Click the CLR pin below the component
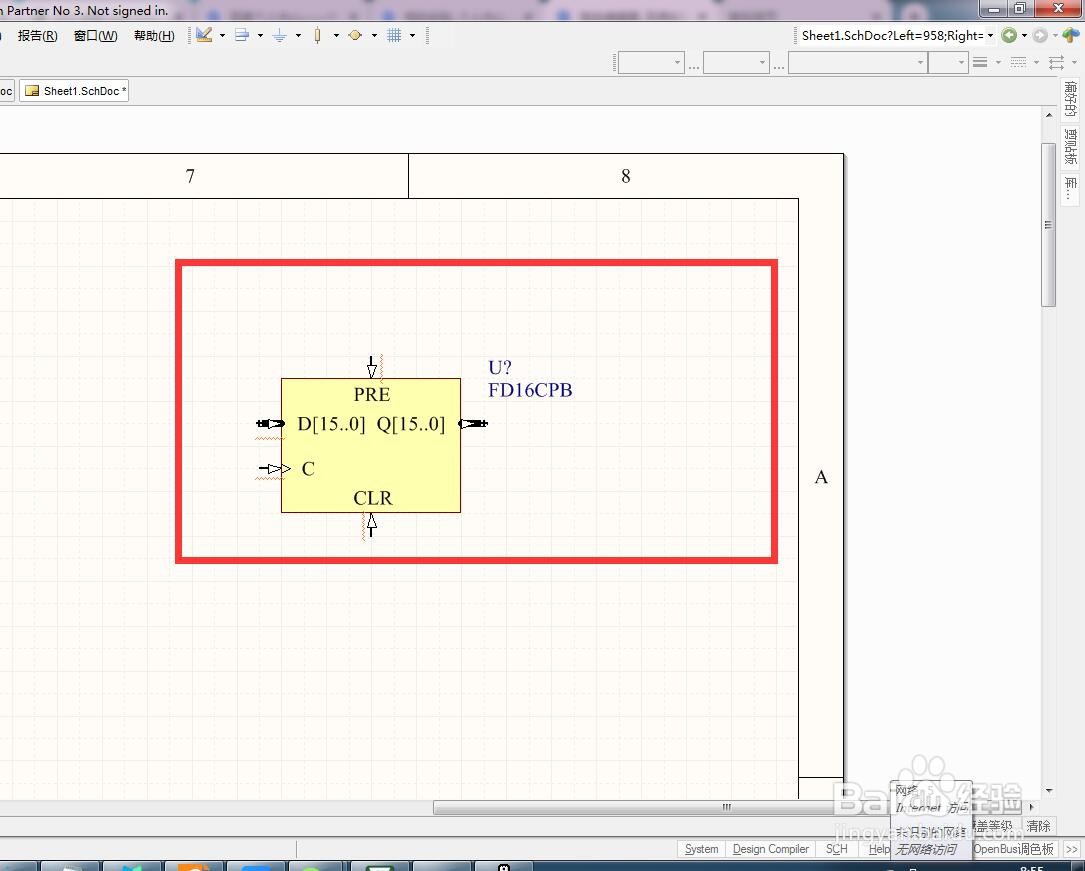Image resolution: width=1085 pixels, height=871 pixels. (372, 525)
